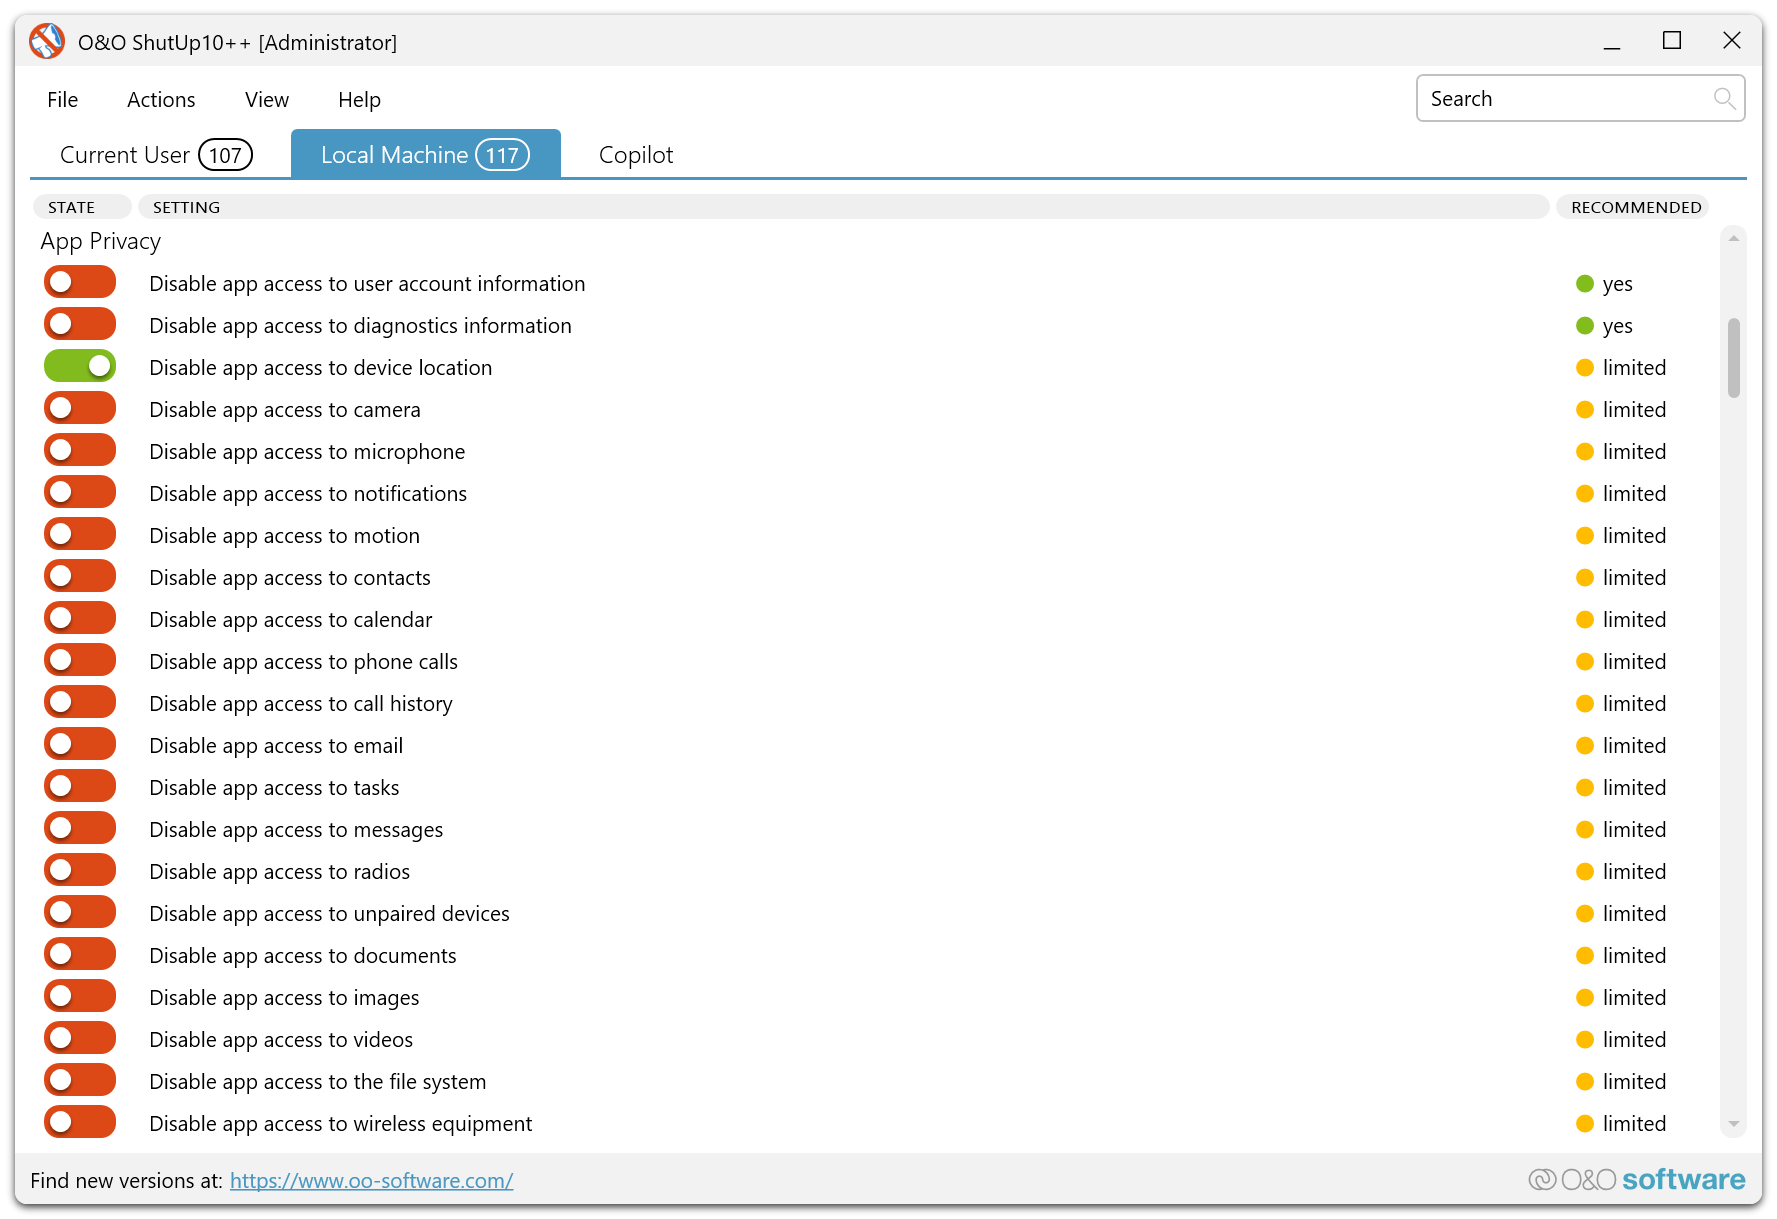This screenshot has height=1219, width=1777.
Task: Toggle Disable app access to contacts
Action: coord(80,577)
